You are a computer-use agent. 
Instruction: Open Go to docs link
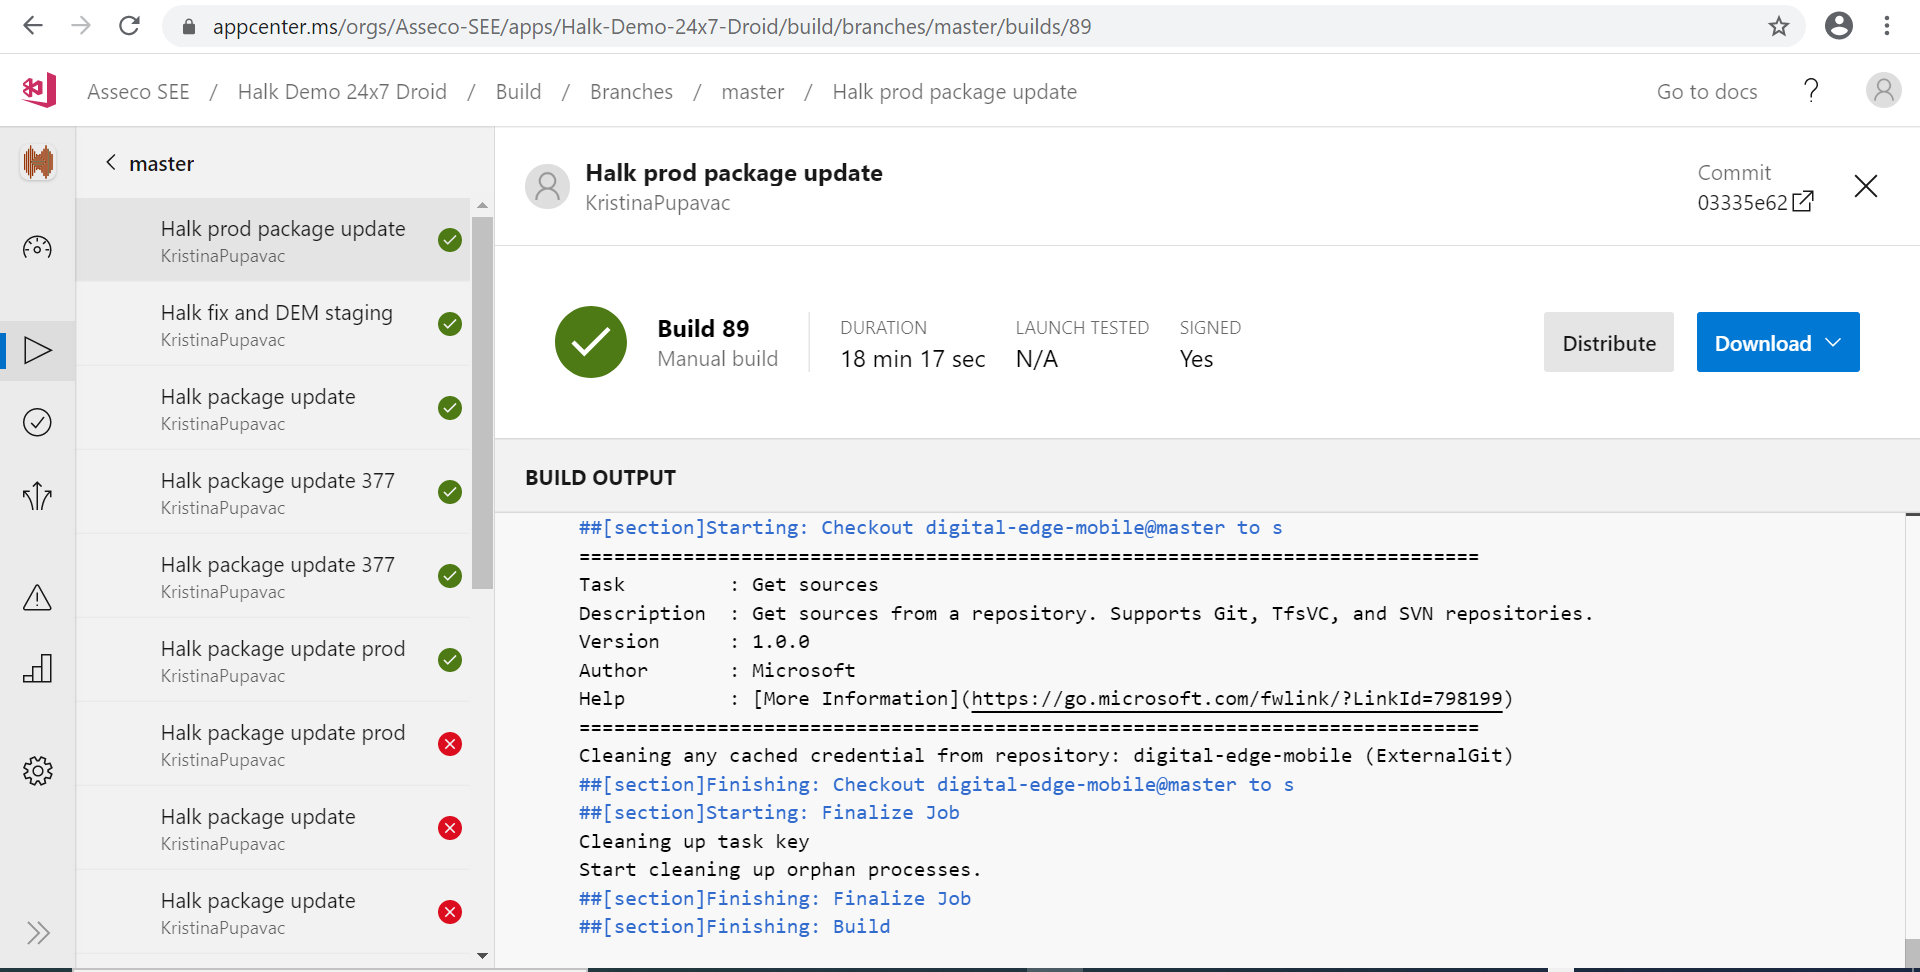tap(1706, 91)
